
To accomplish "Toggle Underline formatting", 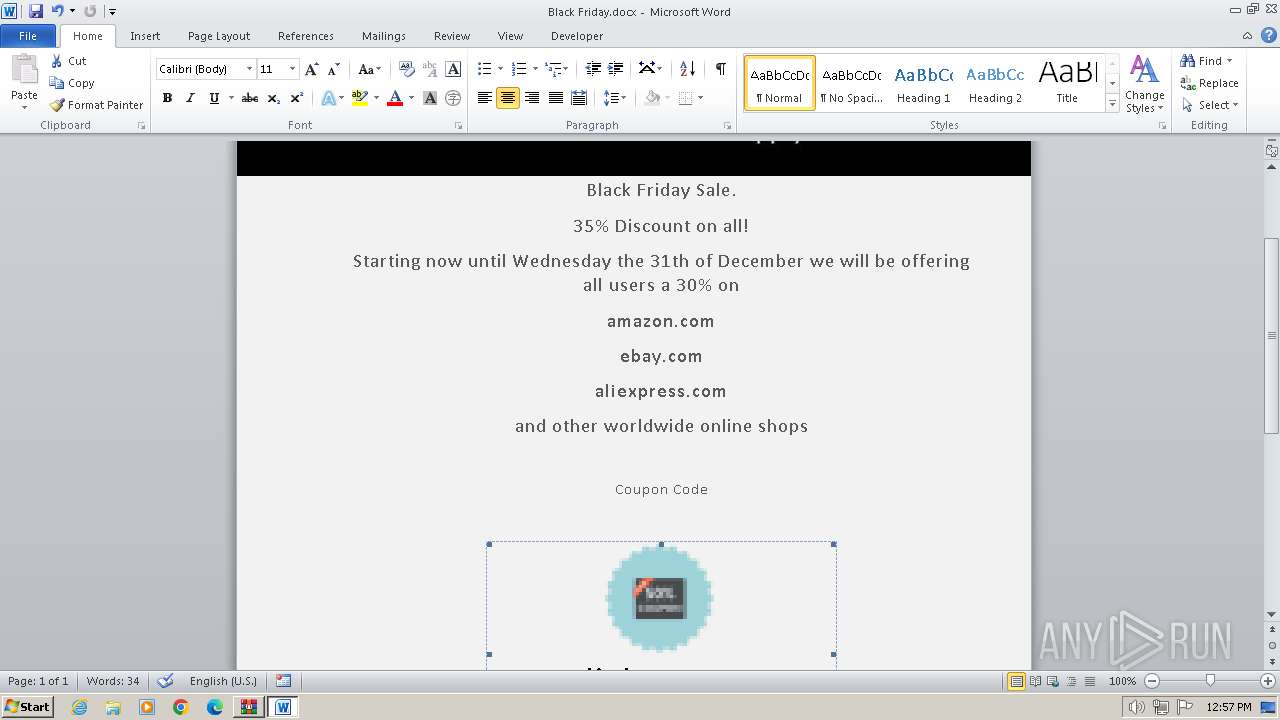I will click(213, 98).
